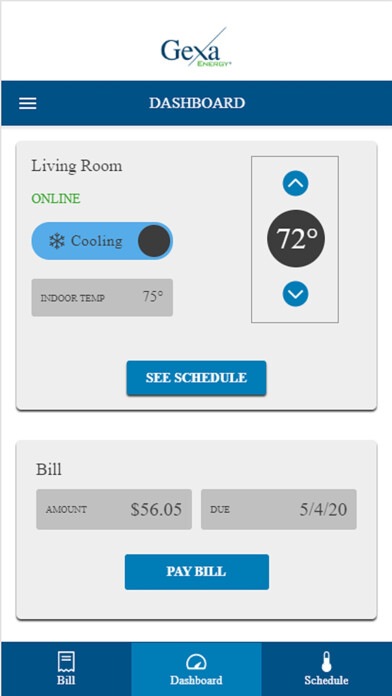Click the DASHBOARD header title
The width and height of the screenshot is (392, 696).
(x=197, y=103)
